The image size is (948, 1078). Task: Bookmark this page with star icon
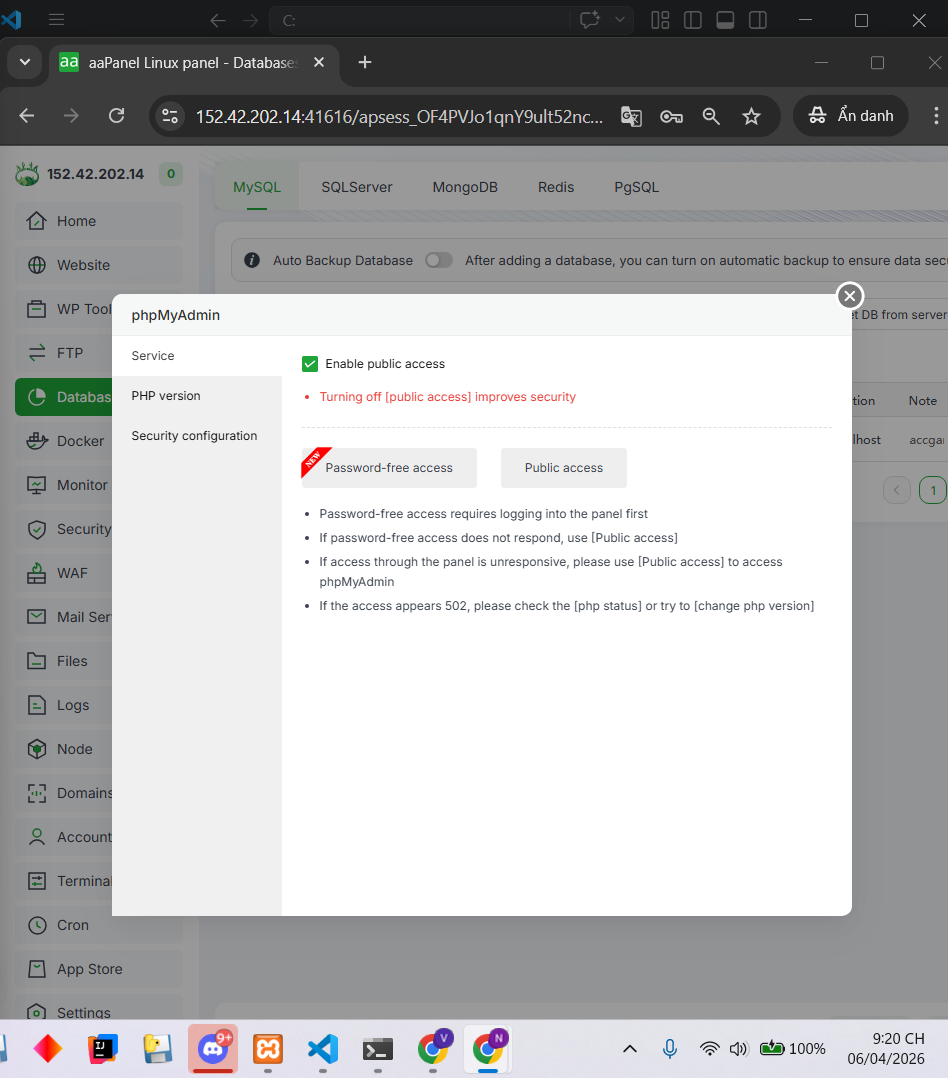(x=751, y=116)
